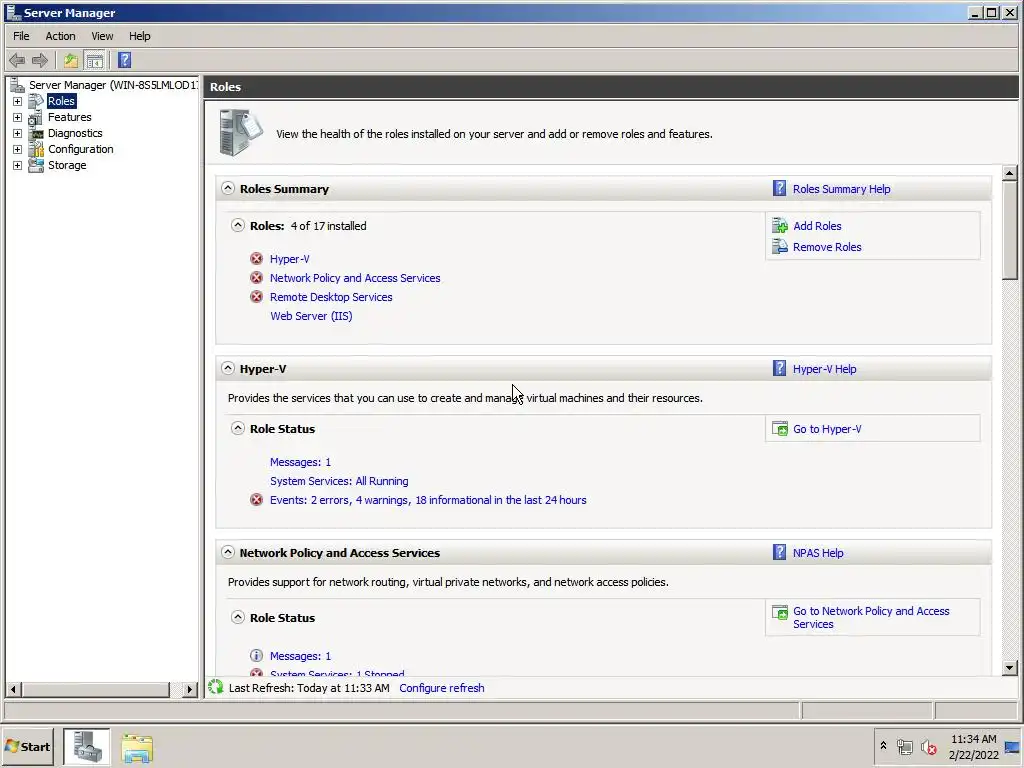Open the Web Server (IIS) role link
This screenshot has width=1024, height=768.
[311, 315]
